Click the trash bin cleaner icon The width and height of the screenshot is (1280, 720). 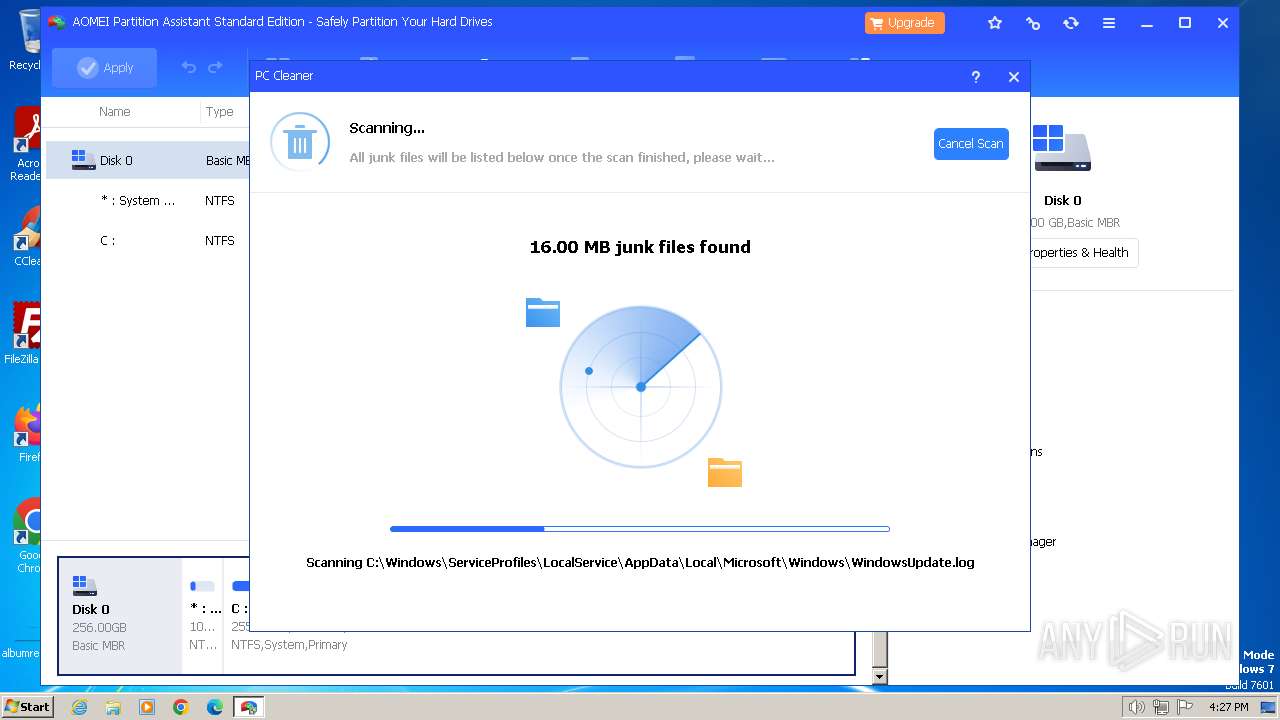[300, 142]
